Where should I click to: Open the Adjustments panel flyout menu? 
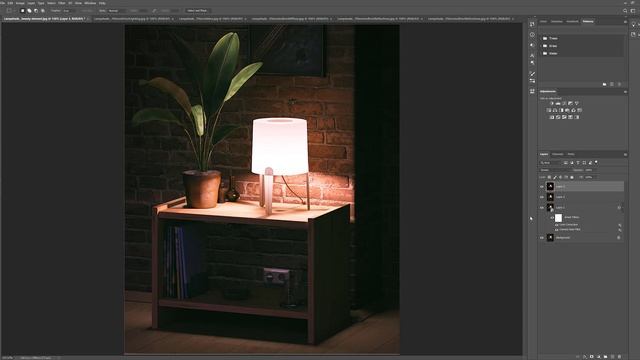tap(625, 92)
